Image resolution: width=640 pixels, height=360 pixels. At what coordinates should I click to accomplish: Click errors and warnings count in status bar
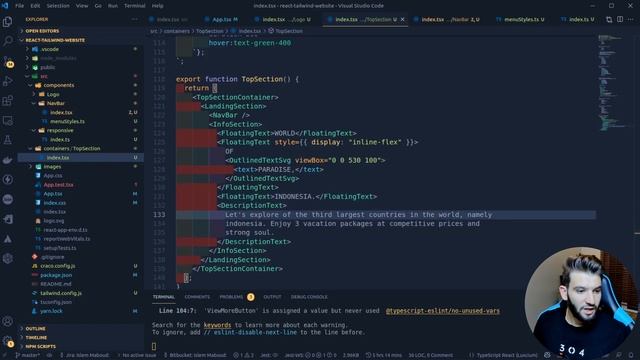(x=243, y=355)
